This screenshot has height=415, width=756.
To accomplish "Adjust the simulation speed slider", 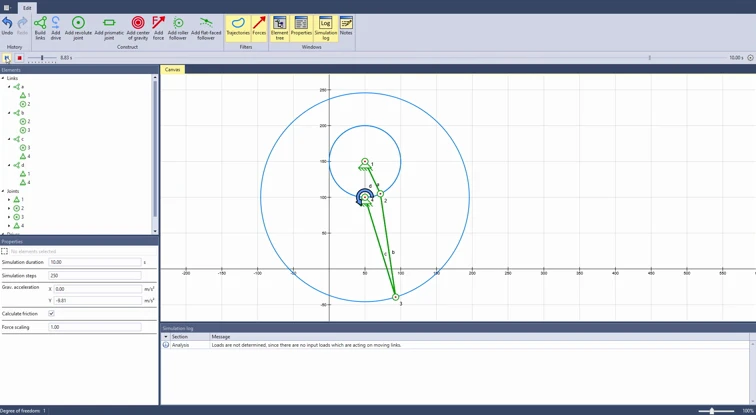I will click(x=42, y=58).
